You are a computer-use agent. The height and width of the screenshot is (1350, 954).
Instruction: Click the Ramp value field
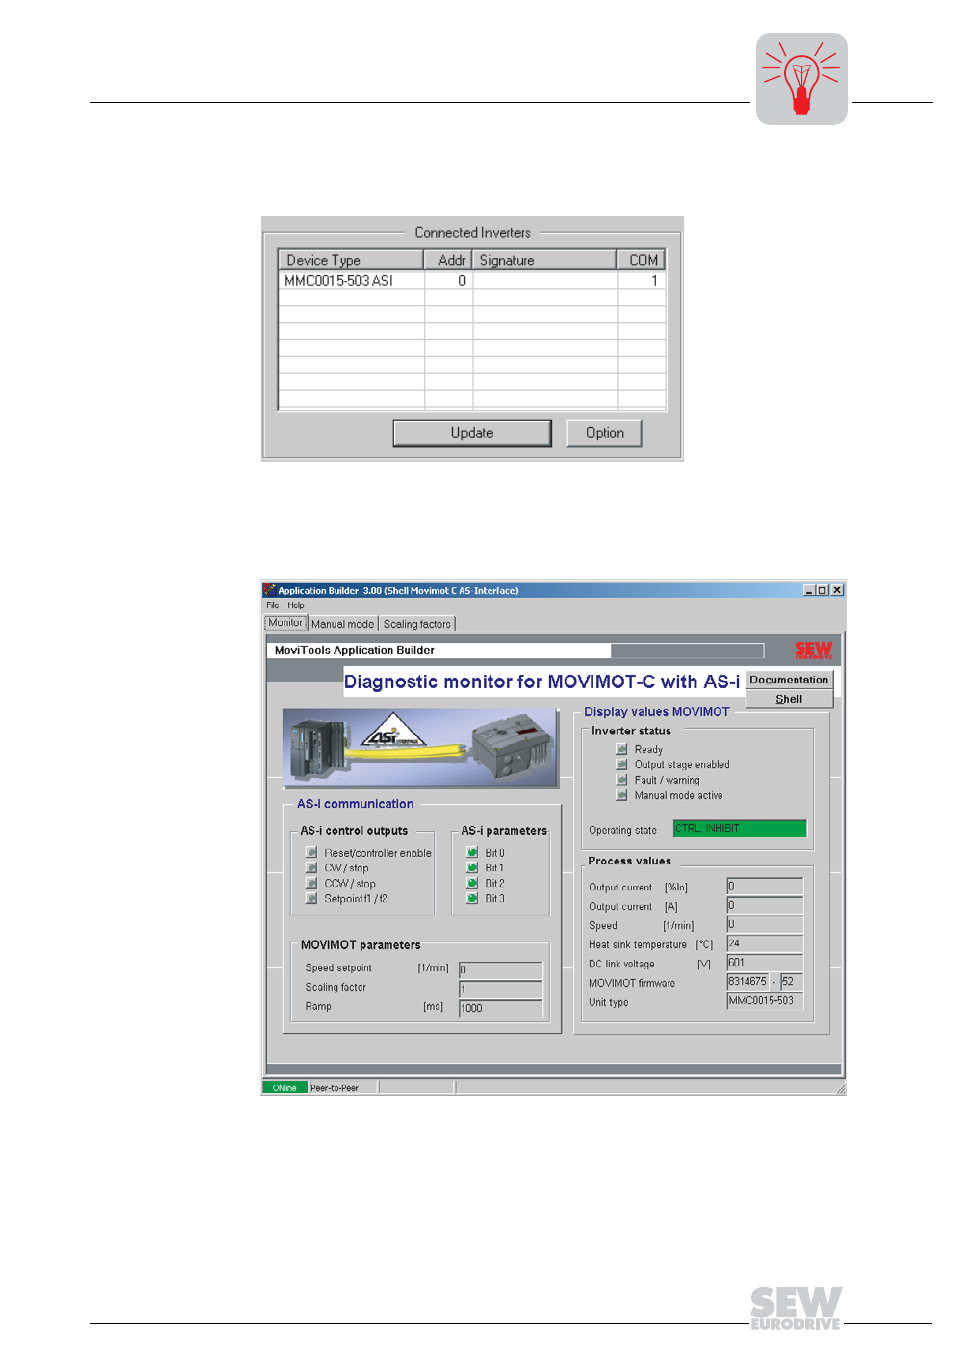tap(500, 1008)
